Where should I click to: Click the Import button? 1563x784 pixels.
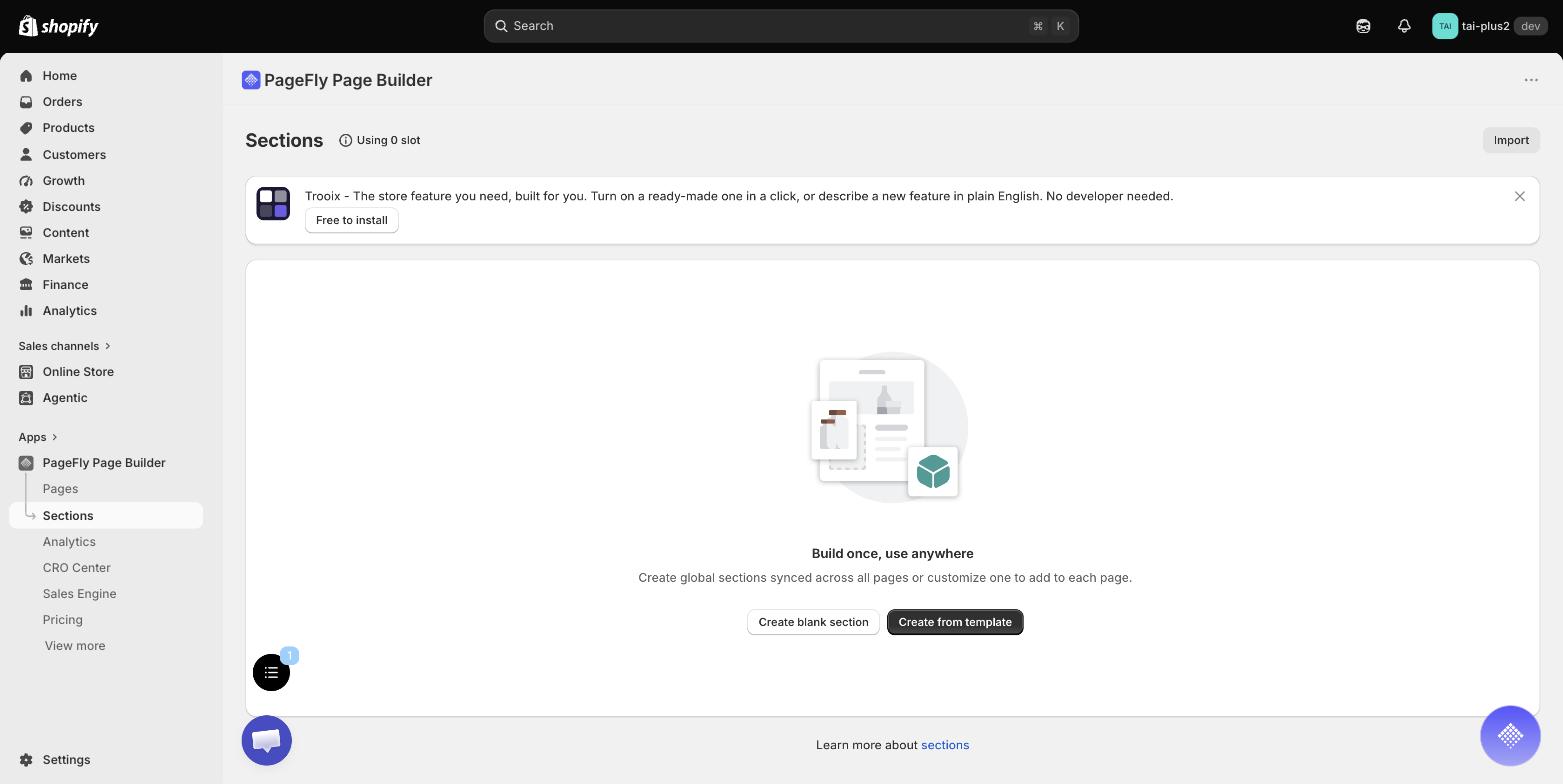[1511, 141]
